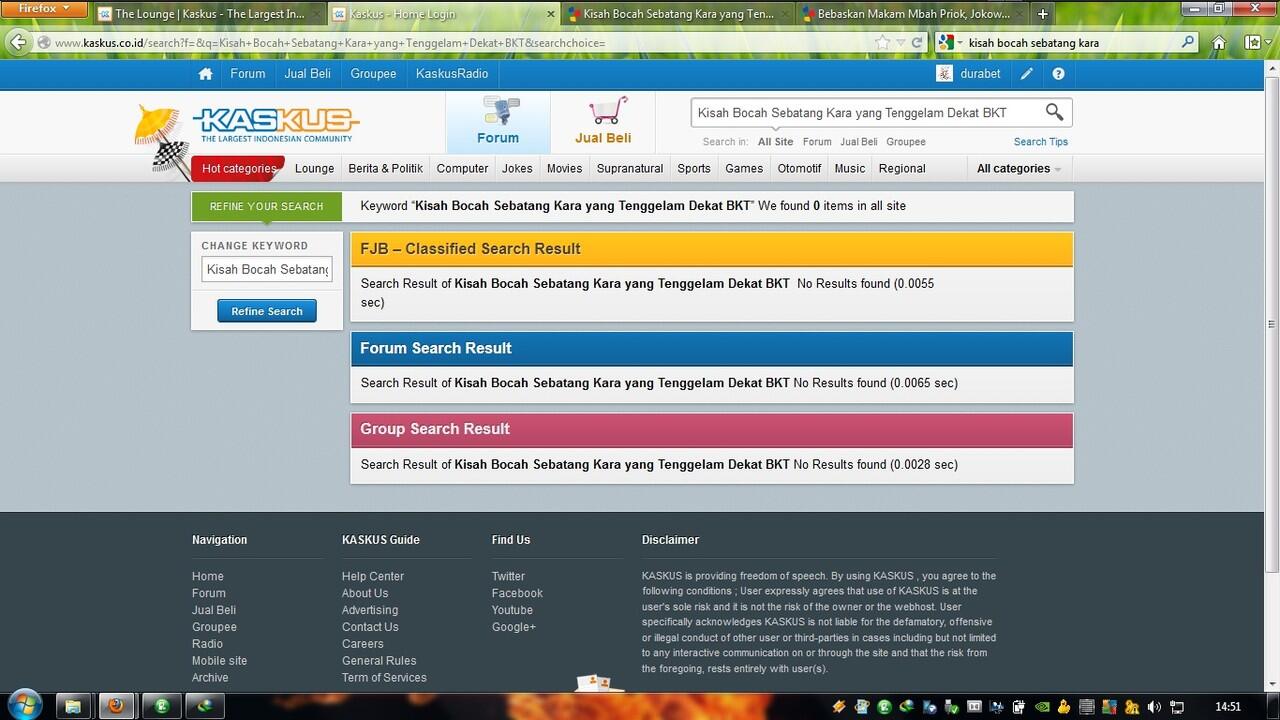1280x720 pixels.
Task: Select the Computer category
Action: pyautogui.click(x=462, y=168)
